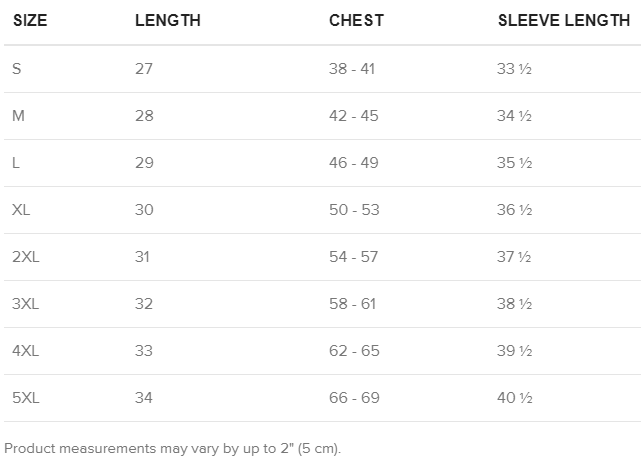Click the SLEEVE LENGTH column header
Screen dimensions: 641x464
pyautogui.click(x=564, y=21)
